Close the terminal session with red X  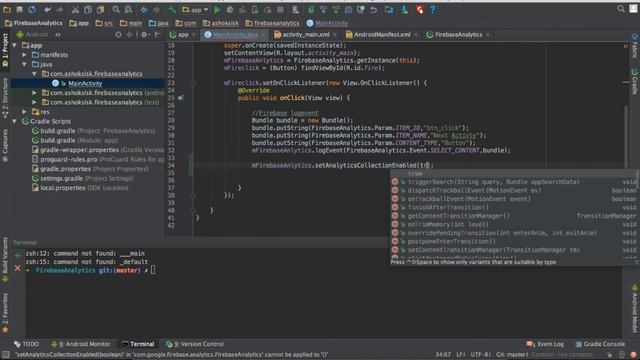tap(18, 268)
